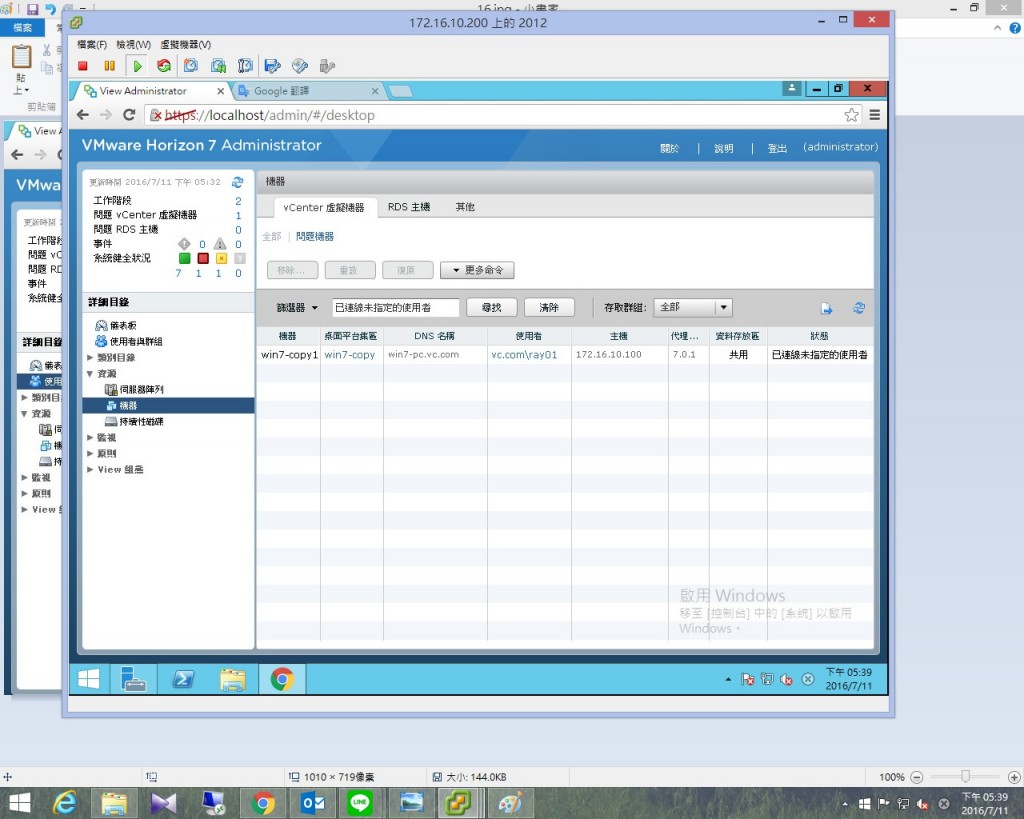
Task: Expand the 類別目錄 tree node
Action: tap(90, 357)
